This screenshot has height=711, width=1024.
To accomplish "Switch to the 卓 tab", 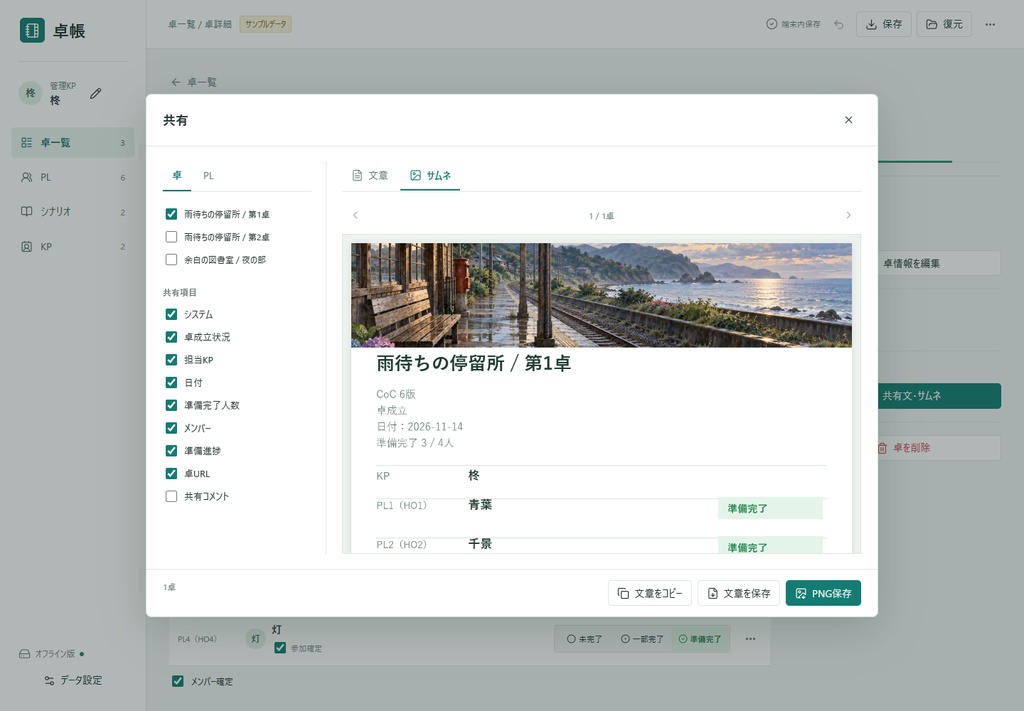I will point(177,176).
